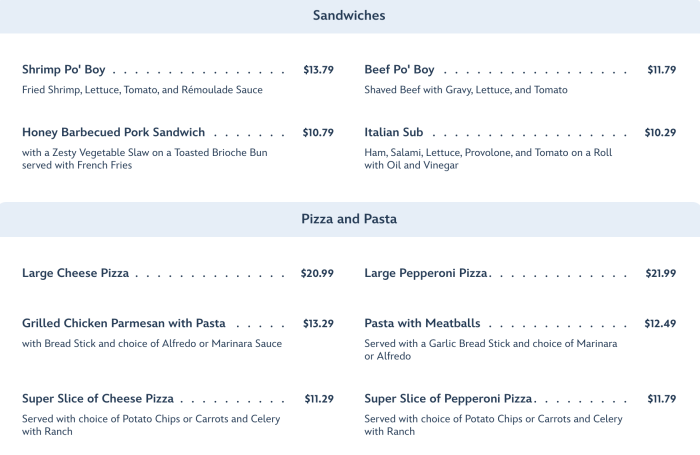
Task: Choose Super Slice of Pepperoni Pizza
Action: (449, 399)
